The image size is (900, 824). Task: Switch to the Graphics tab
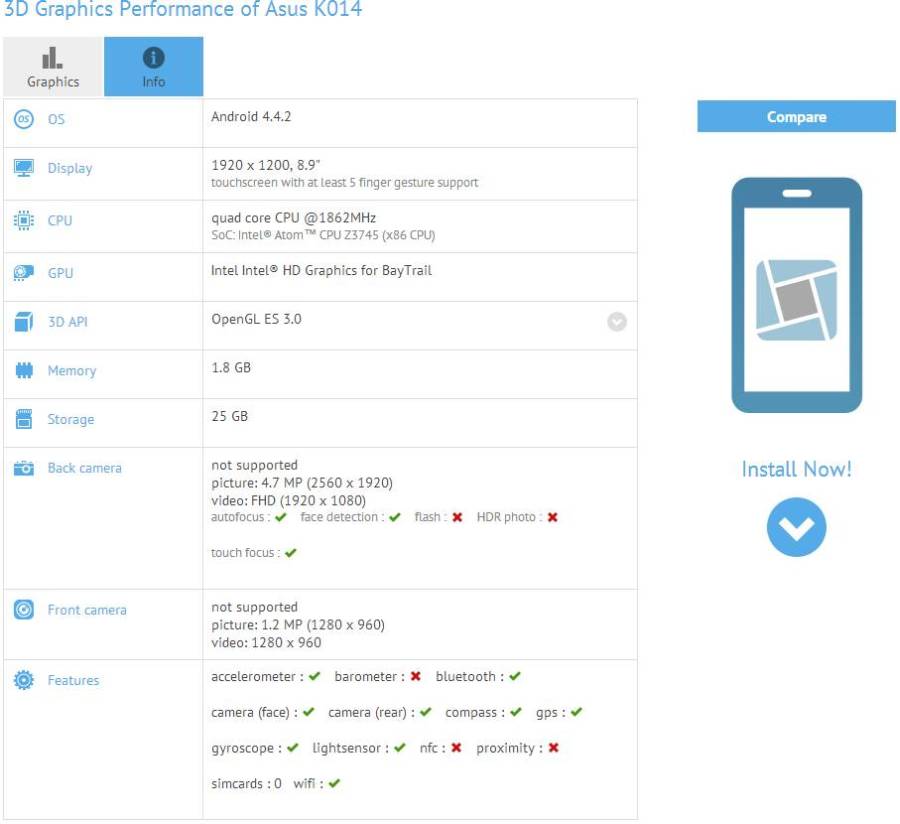click(53, 67)
